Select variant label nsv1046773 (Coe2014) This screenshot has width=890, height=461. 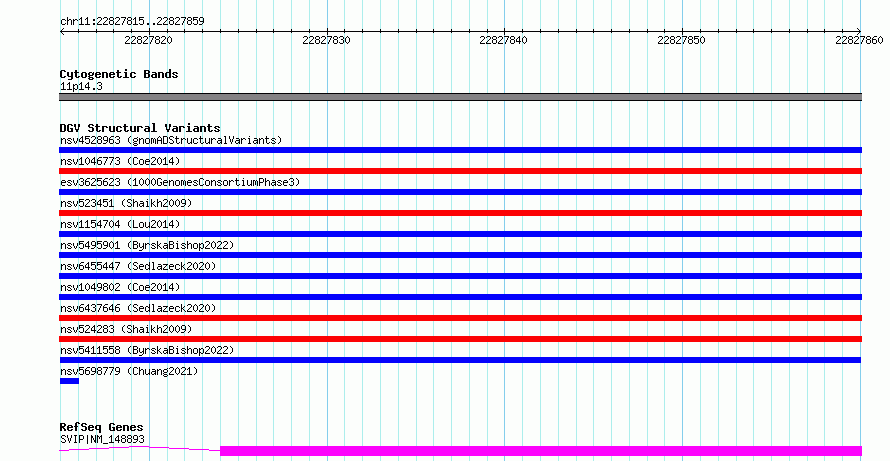click(120, 161)
